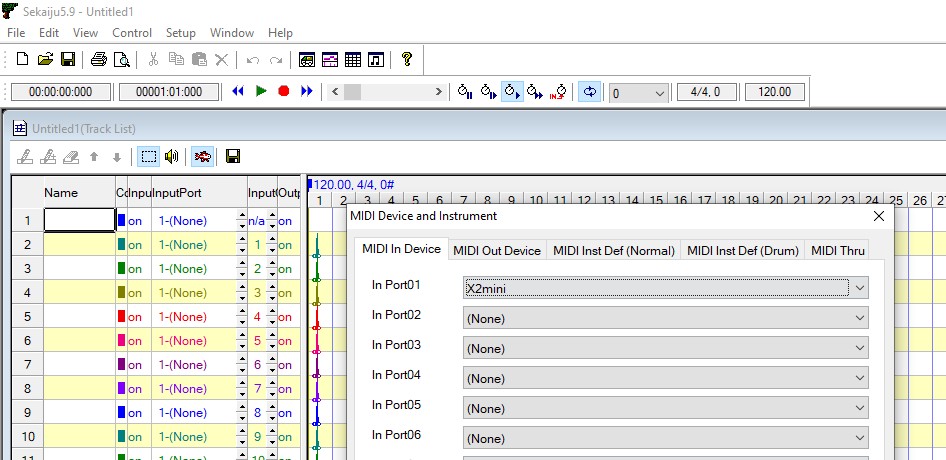The width and height of the screenshot is (946, 460).
Task: Save using the main toolbar disk icon
Action: point(68,59)
